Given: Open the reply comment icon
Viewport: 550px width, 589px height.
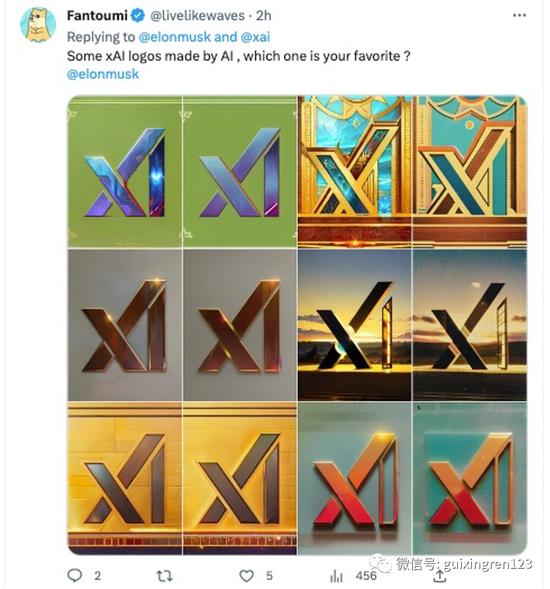Looking at the screenshot, I should pyautogui.click(x=74, y=575).
